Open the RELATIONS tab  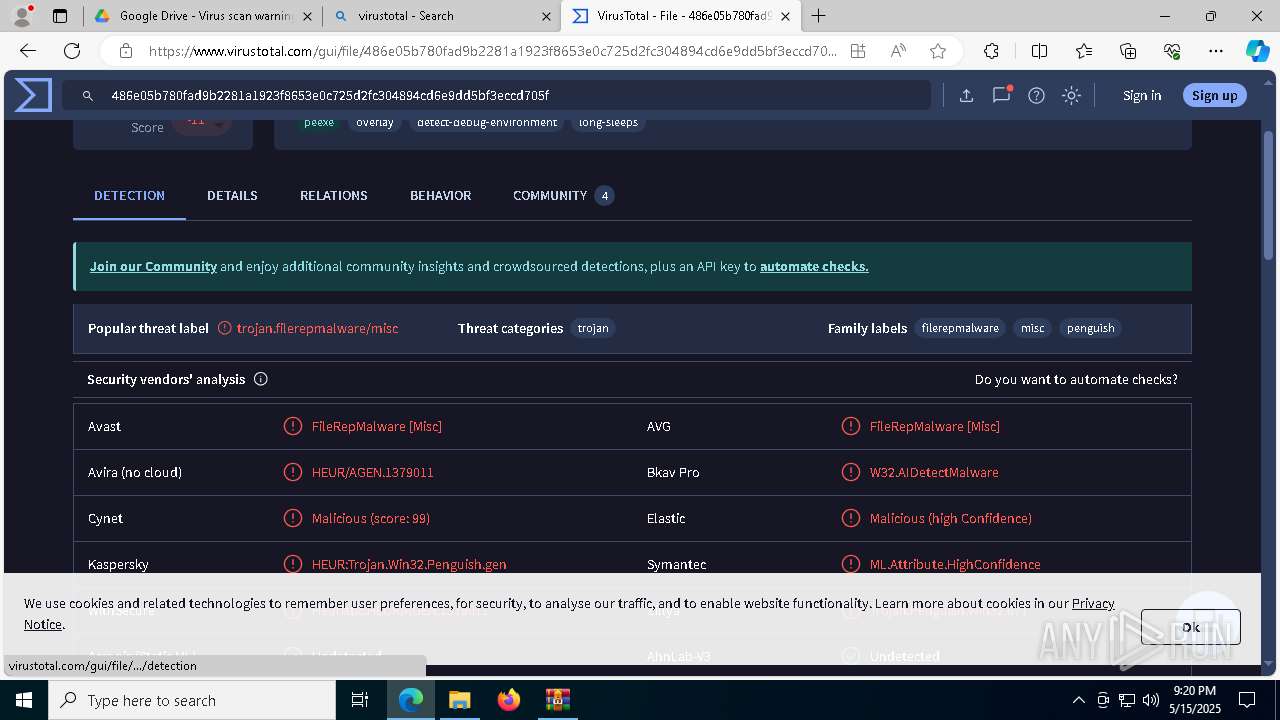pos(334,195)
